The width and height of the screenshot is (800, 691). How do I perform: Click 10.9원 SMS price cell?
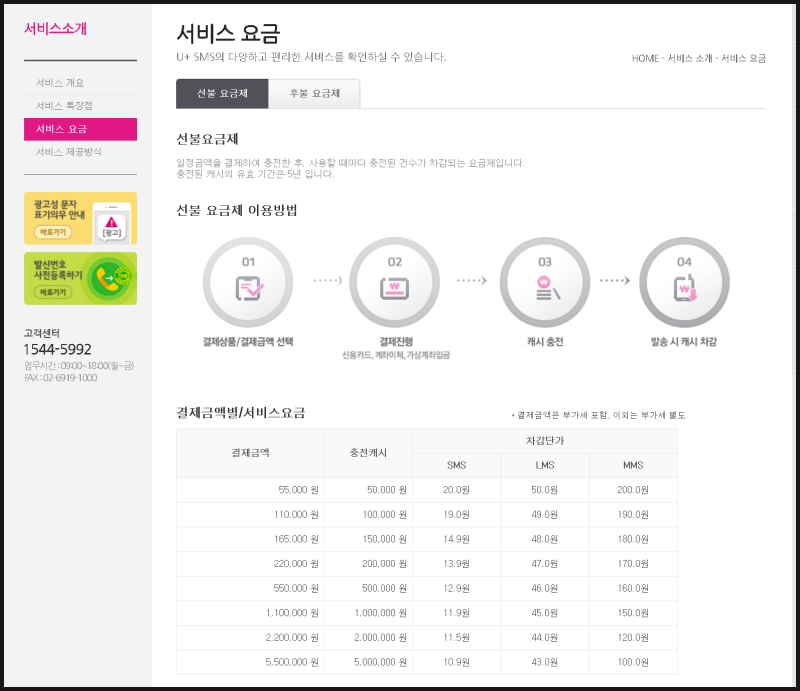click(x=457, y=662)
